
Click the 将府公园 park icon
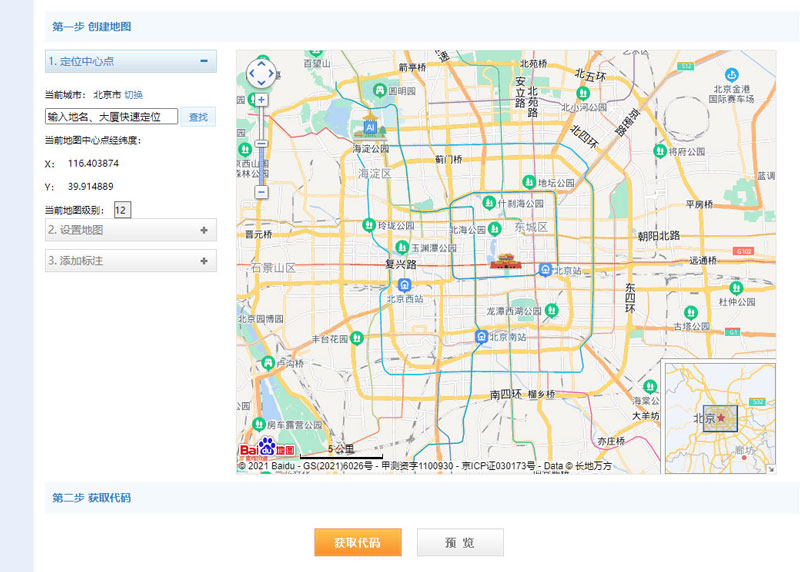click(x=660, y=151)
